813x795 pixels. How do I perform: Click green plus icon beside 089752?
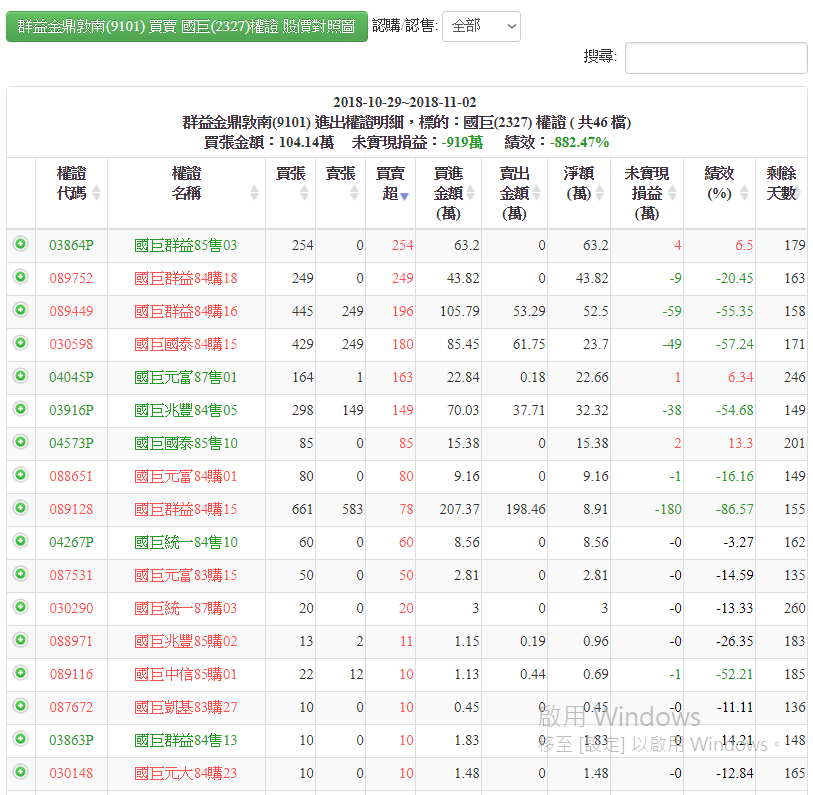(20, 278)
